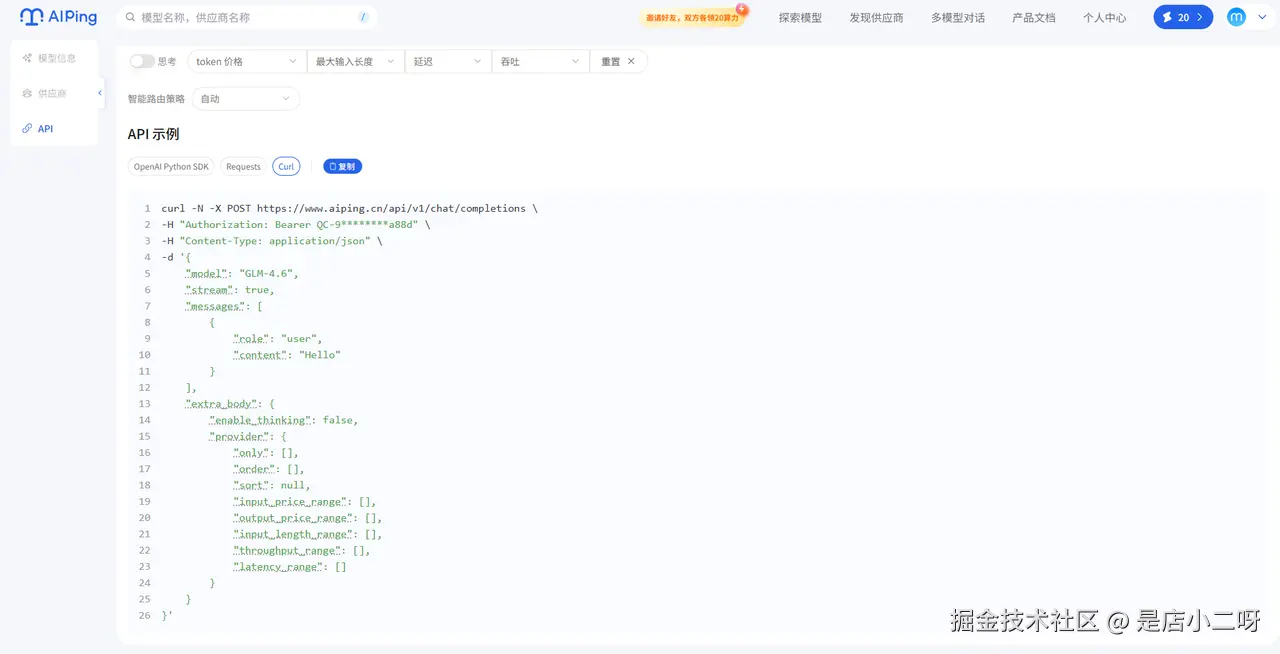This screenshot has height=654, width=1280.
Task: Open the 最大输入长度 dropdown
Action: click(x=355, y=61)
